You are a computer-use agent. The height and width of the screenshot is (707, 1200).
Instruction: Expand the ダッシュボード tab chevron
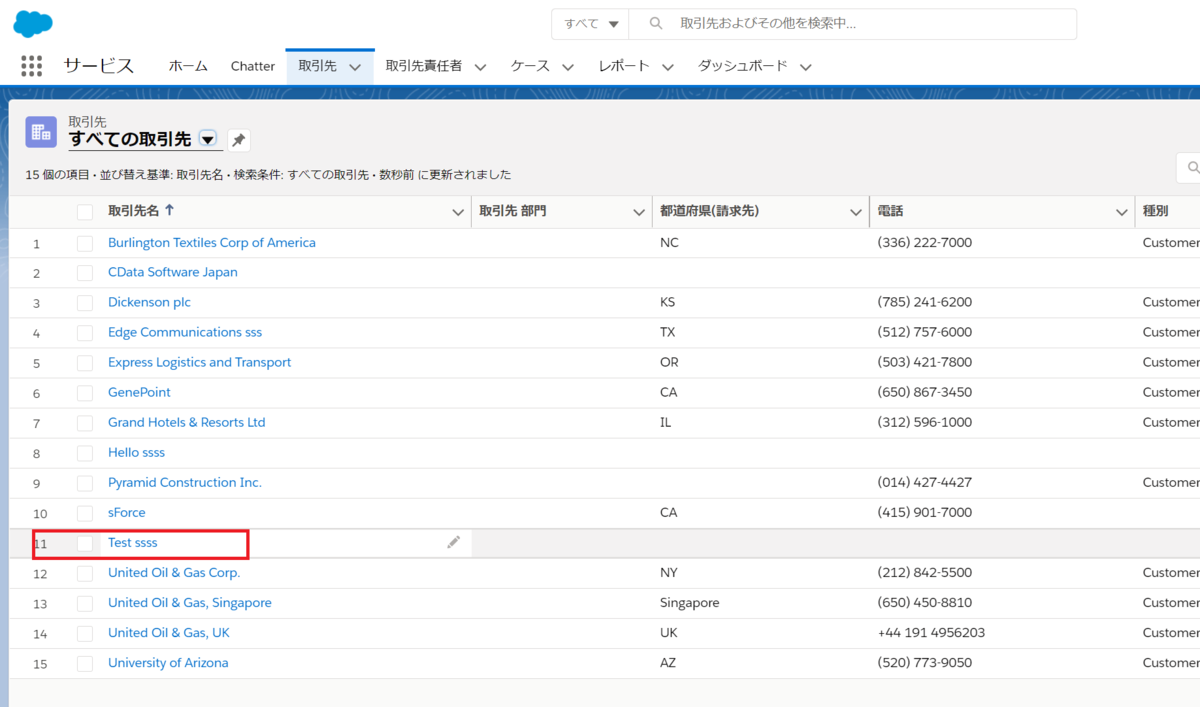[805, 67]
